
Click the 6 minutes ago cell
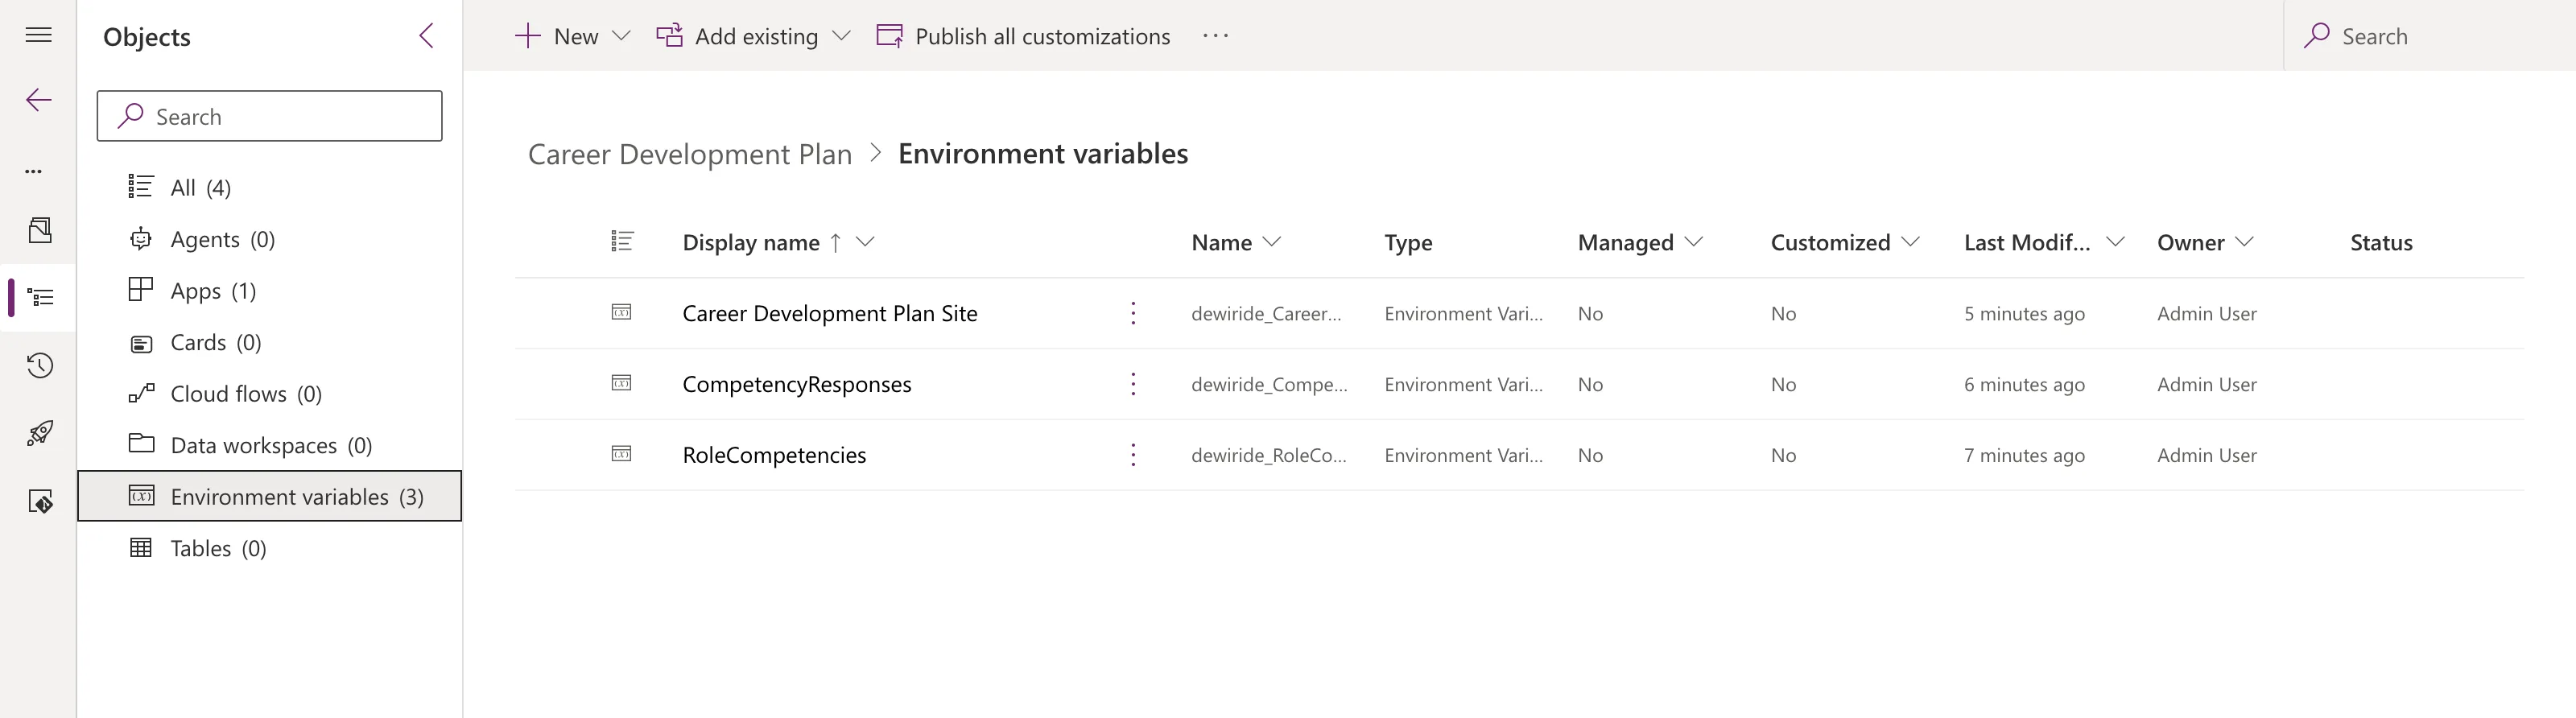(2024, 384)
